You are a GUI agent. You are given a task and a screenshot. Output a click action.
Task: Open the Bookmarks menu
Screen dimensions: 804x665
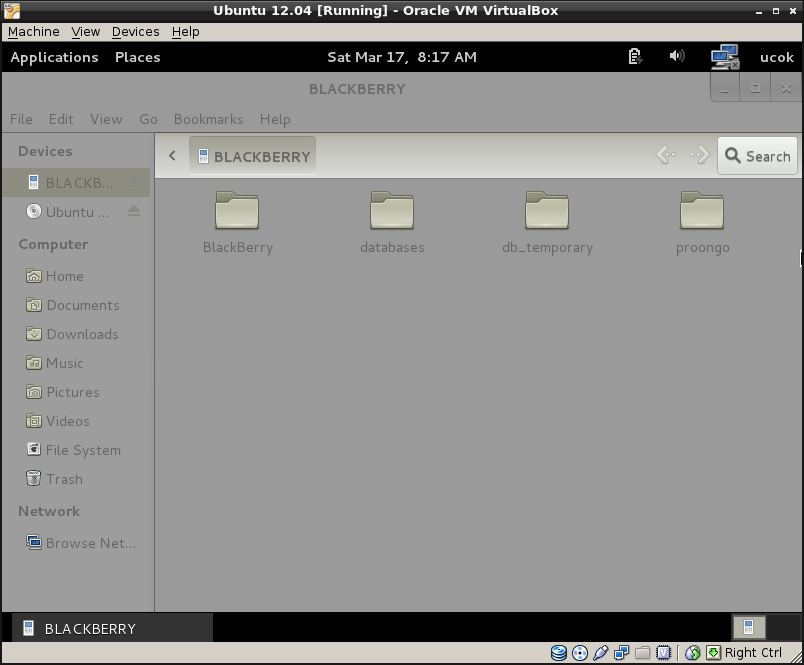click(x=208, y=119)
